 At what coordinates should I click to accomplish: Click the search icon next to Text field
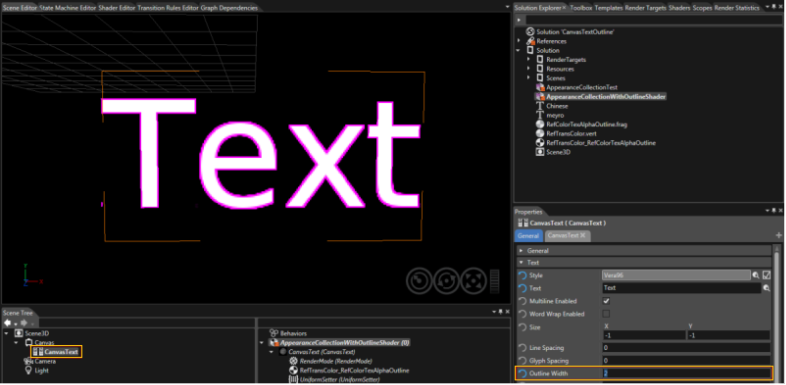click(766, 288)
